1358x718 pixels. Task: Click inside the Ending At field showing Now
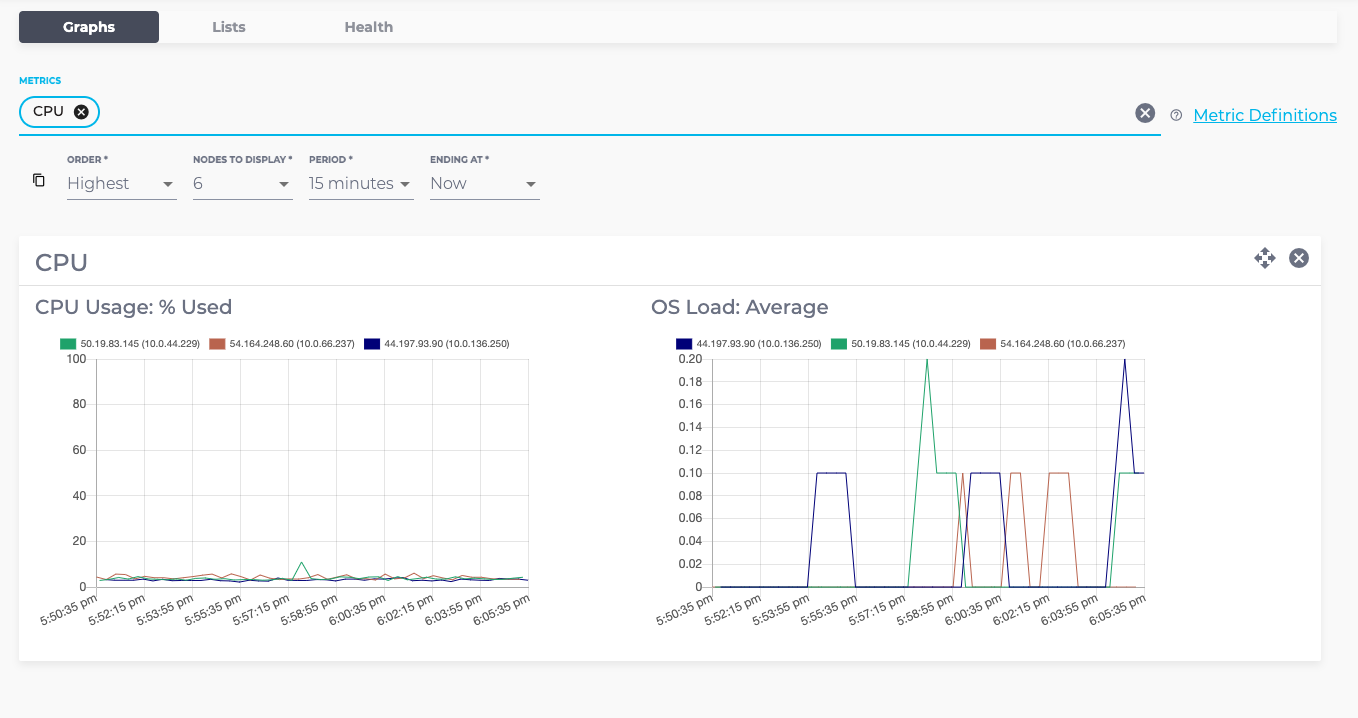point(484,183)
